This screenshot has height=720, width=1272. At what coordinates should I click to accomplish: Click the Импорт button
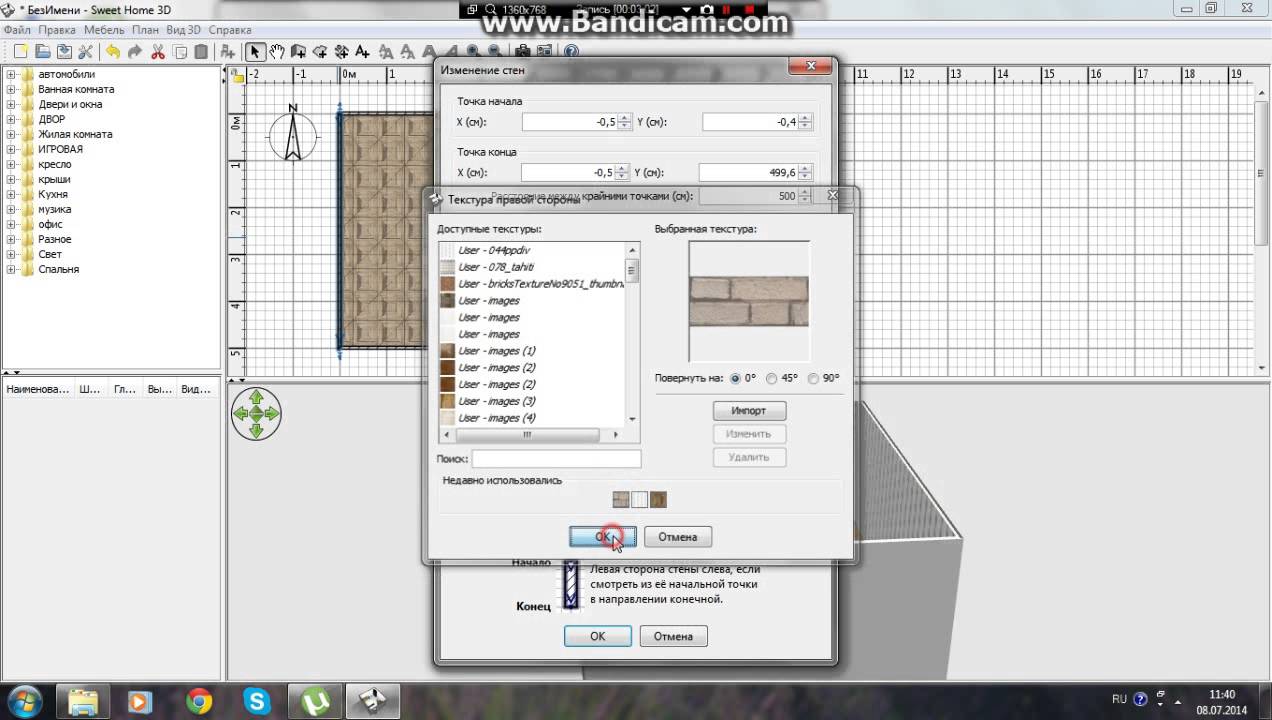coord(748,411)
